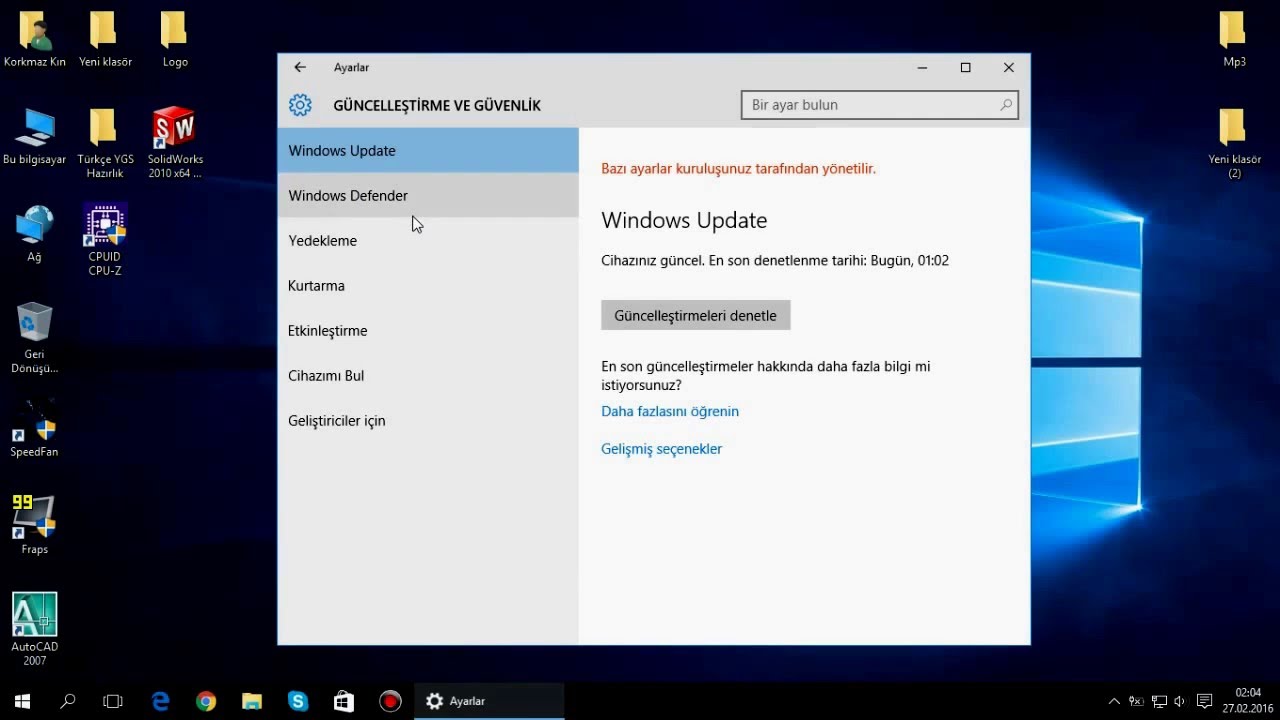Click the settings gear beside GÜNCELLEŞTİRME VE GÜVENLİK
Viewport: 1280px width, 720px height.
point(300,105)
